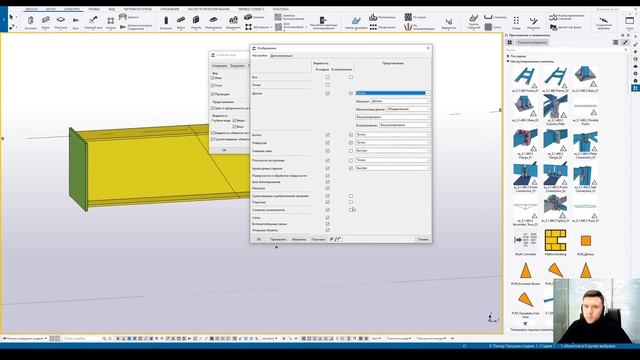The image size is (640, 360).
Task: Pick the Splice_01 component thumbnail
Action: 555,208
